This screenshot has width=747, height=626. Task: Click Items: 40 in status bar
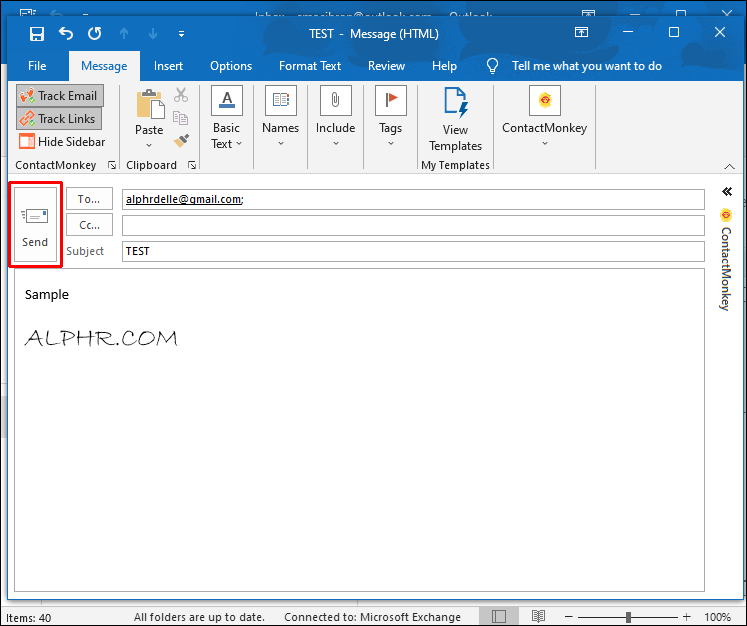[29, 618]
